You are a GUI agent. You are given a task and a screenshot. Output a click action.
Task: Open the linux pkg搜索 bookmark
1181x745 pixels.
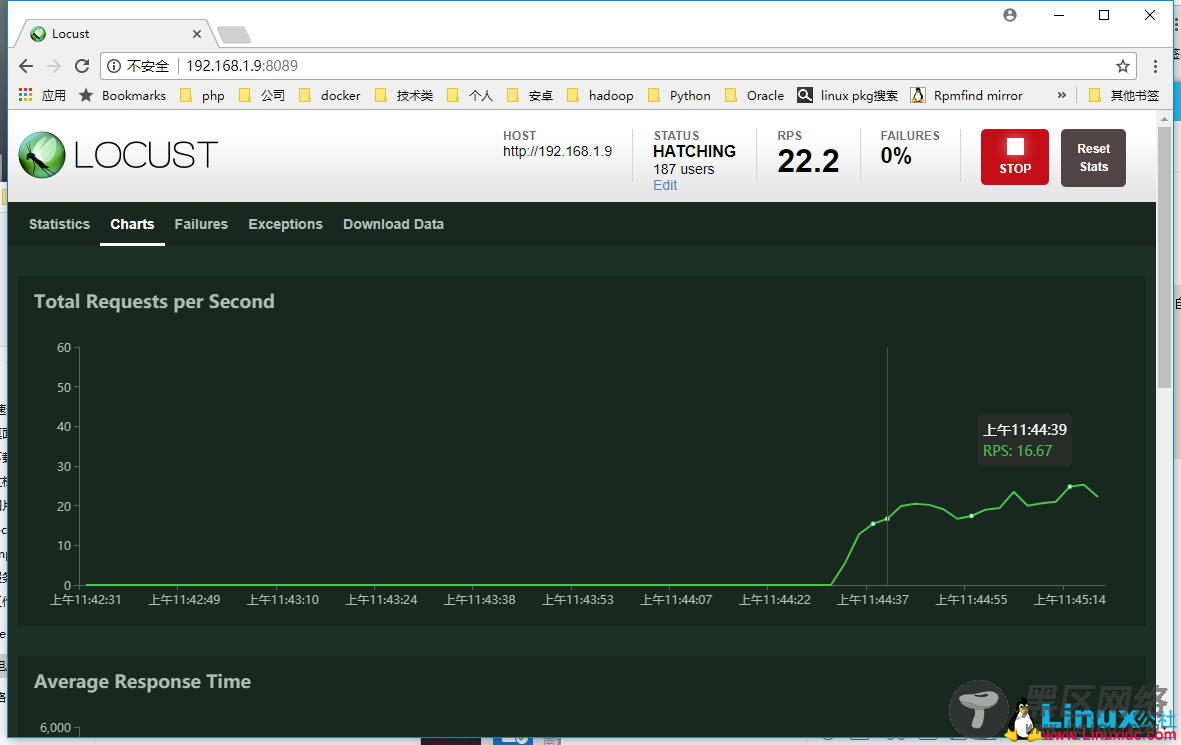(848, 95)
